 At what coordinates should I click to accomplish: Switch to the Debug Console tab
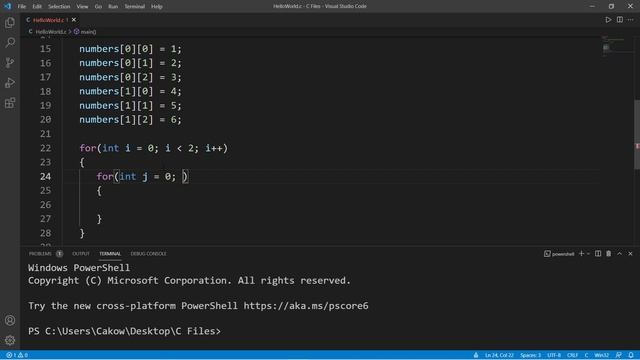pos(148,253)
